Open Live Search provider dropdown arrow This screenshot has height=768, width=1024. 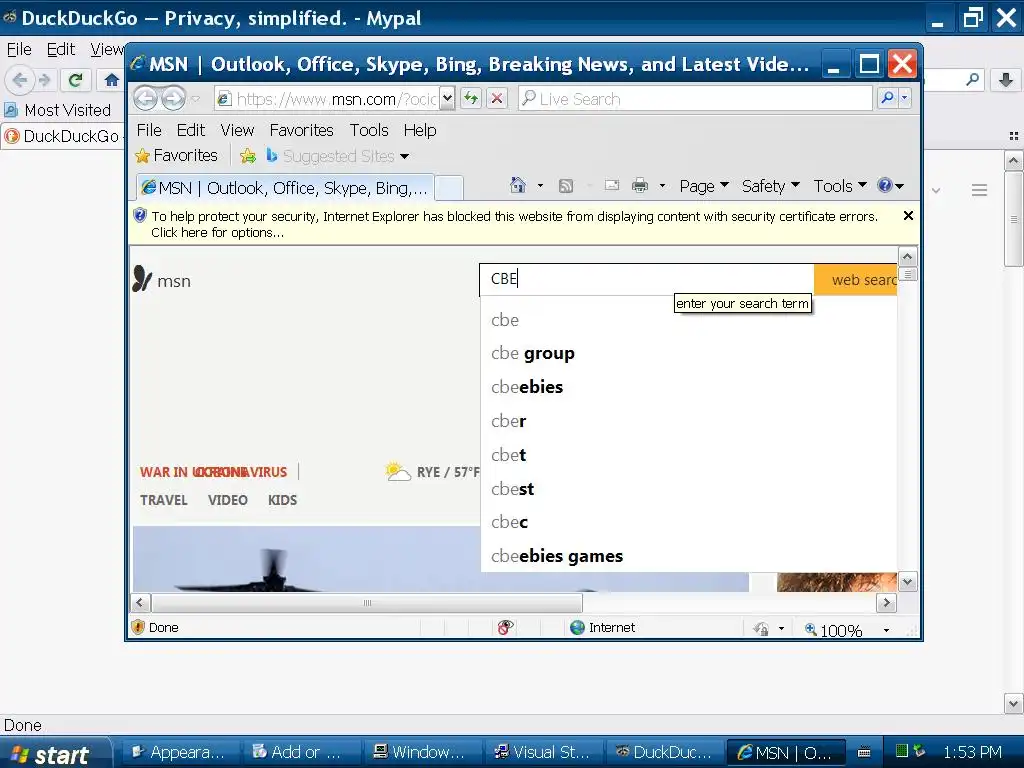pos(904,99)
